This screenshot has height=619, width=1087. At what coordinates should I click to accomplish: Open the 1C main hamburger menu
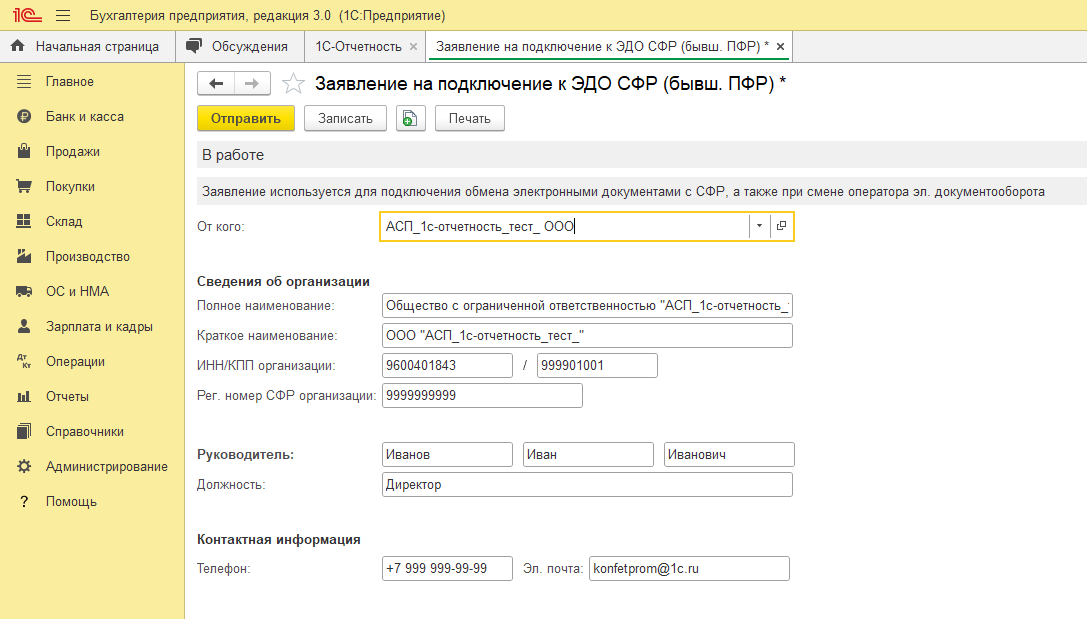point(63,15)
